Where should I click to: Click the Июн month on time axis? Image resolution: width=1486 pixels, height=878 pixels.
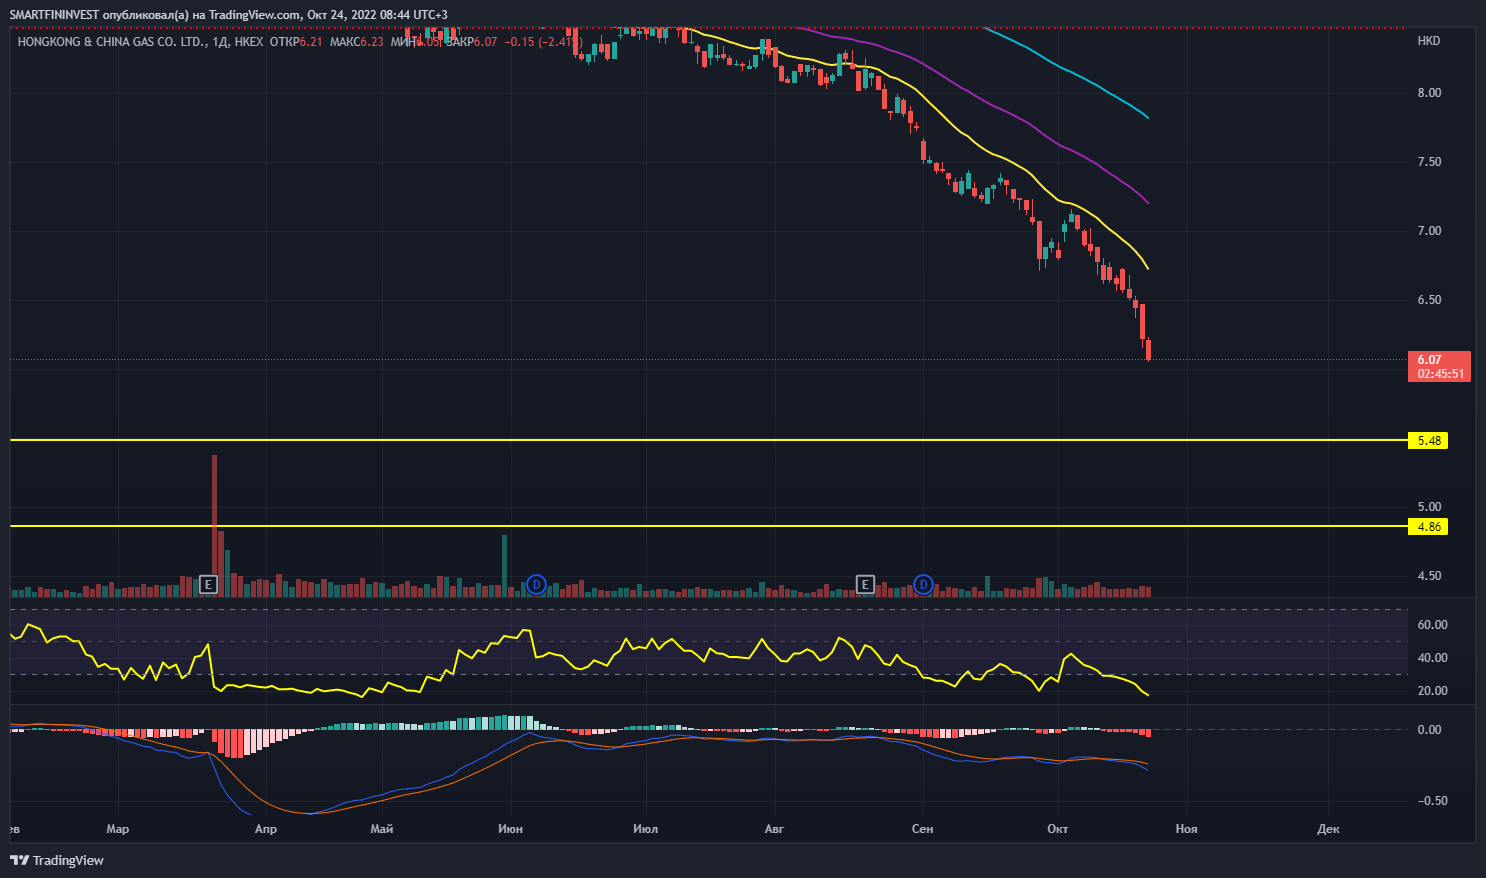[510, 829]
